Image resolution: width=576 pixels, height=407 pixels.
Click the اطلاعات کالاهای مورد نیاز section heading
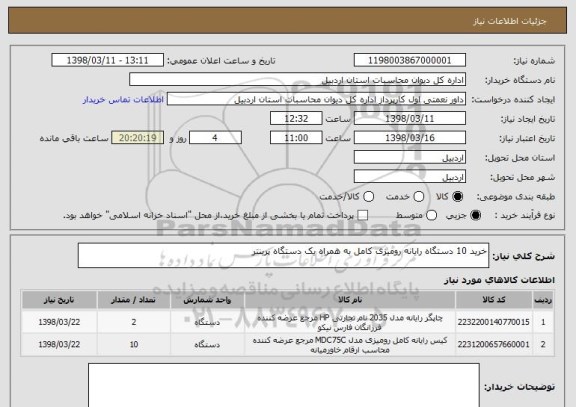(500, 280)
